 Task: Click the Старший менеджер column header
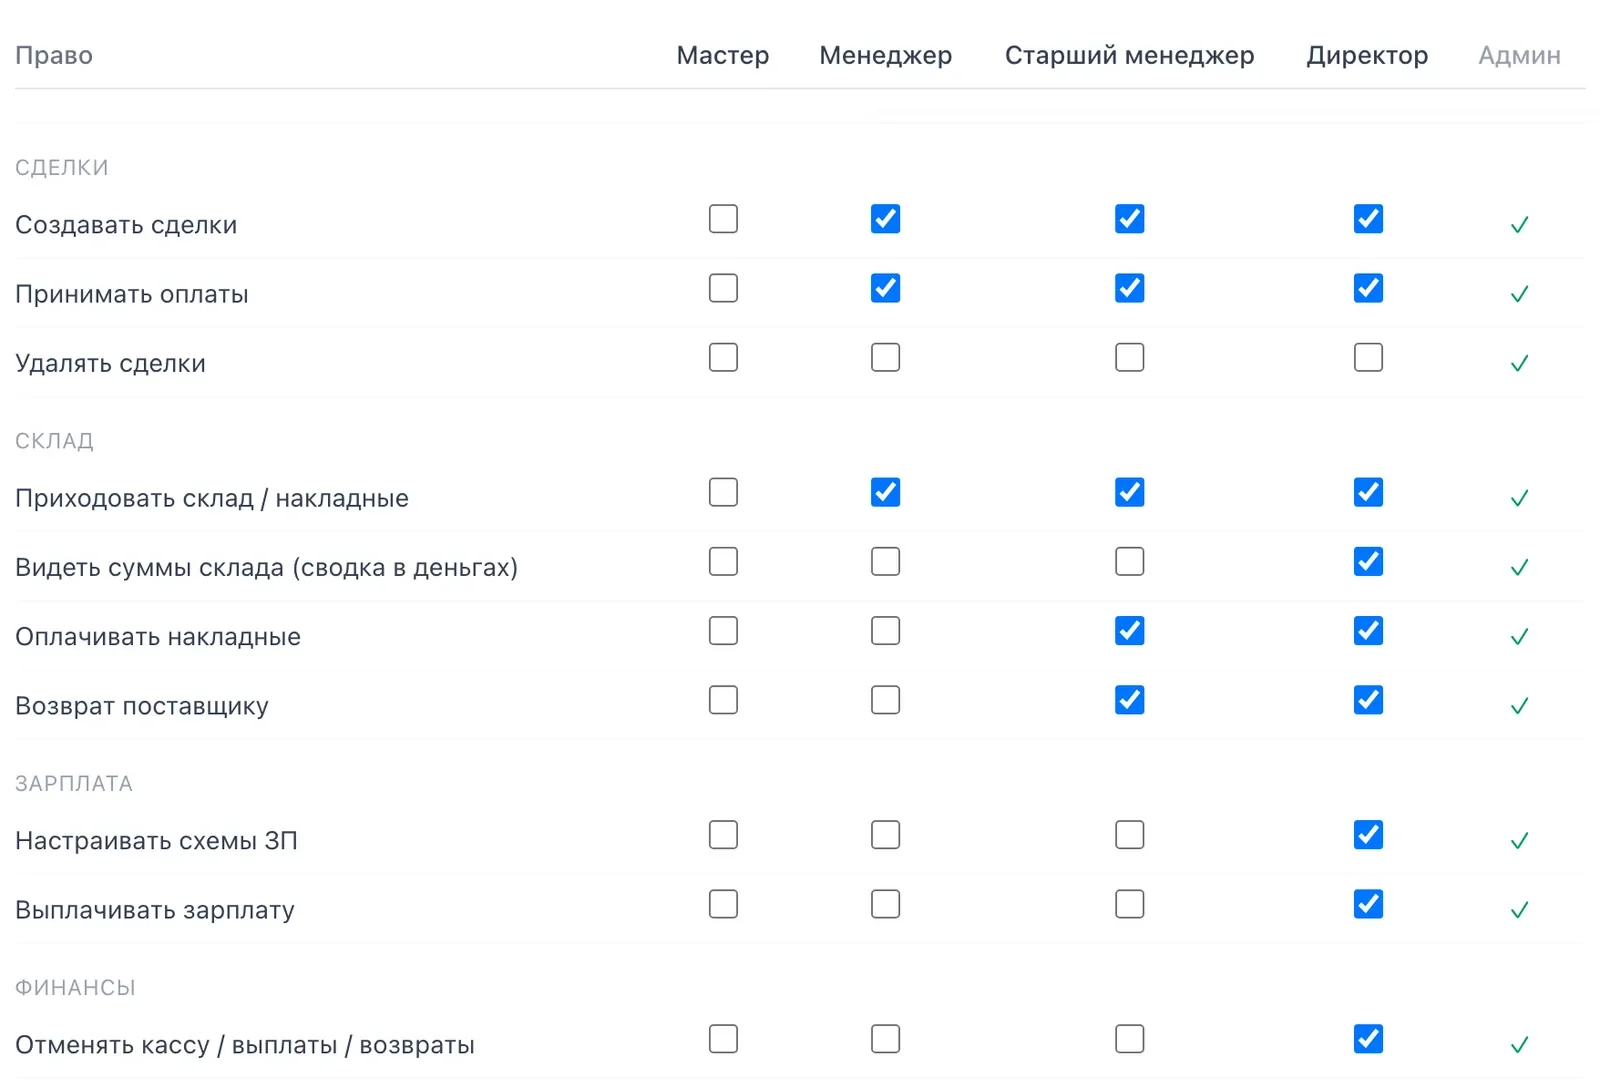(1129, 55)
